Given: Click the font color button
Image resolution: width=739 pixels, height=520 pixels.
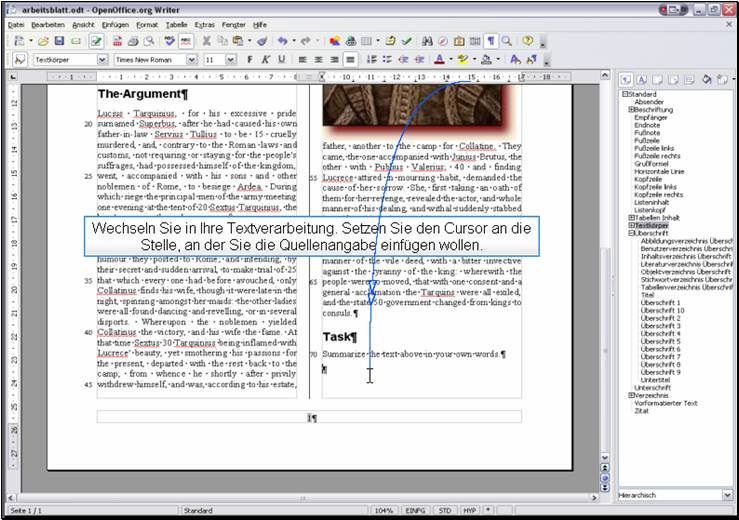Looking at the screenshot, I should coord(439,59).
